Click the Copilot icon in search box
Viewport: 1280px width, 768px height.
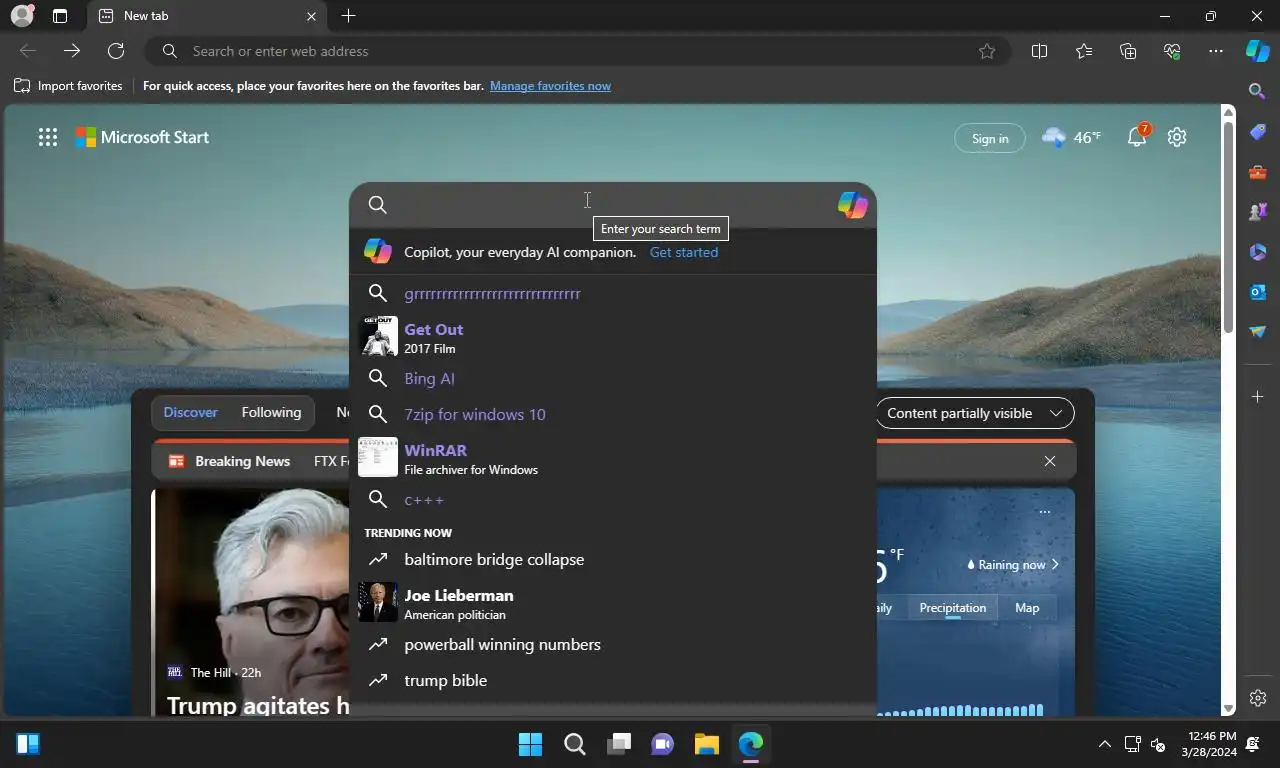coord(852,204)
